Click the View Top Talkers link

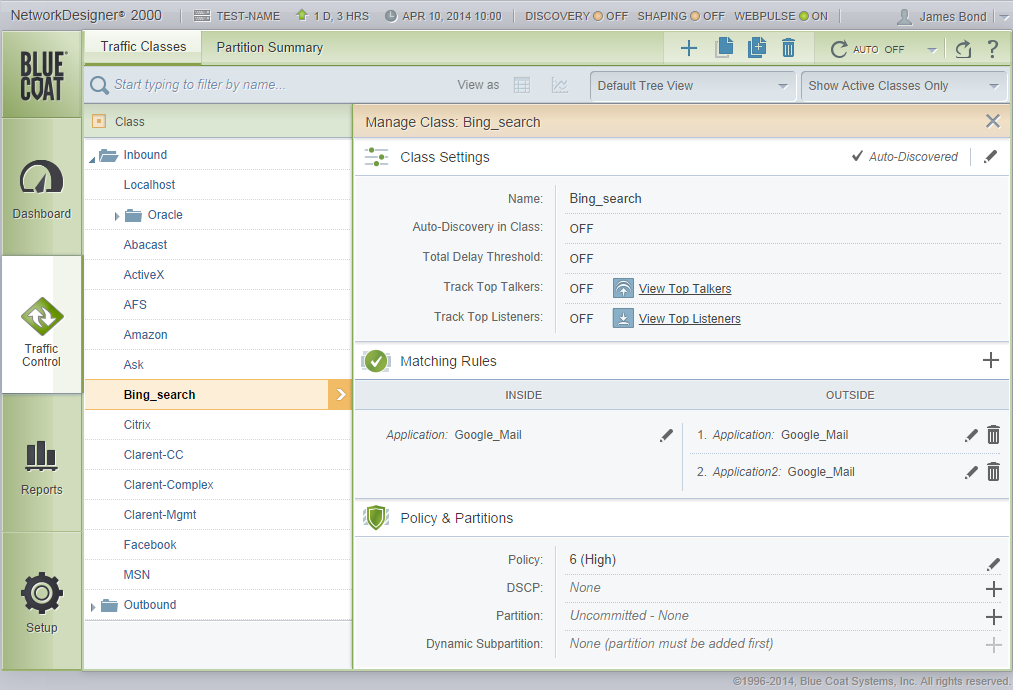[x=685, y=289]
